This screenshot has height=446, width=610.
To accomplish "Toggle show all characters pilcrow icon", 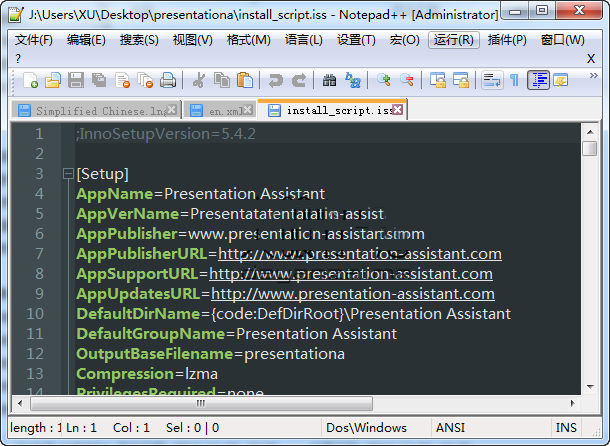I will click(515, 80).
